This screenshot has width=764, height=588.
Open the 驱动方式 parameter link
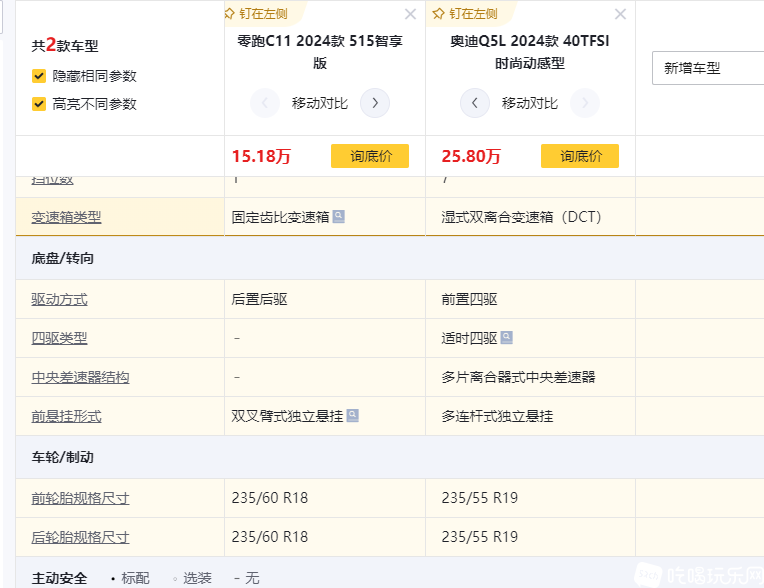(x=59, y=299)
